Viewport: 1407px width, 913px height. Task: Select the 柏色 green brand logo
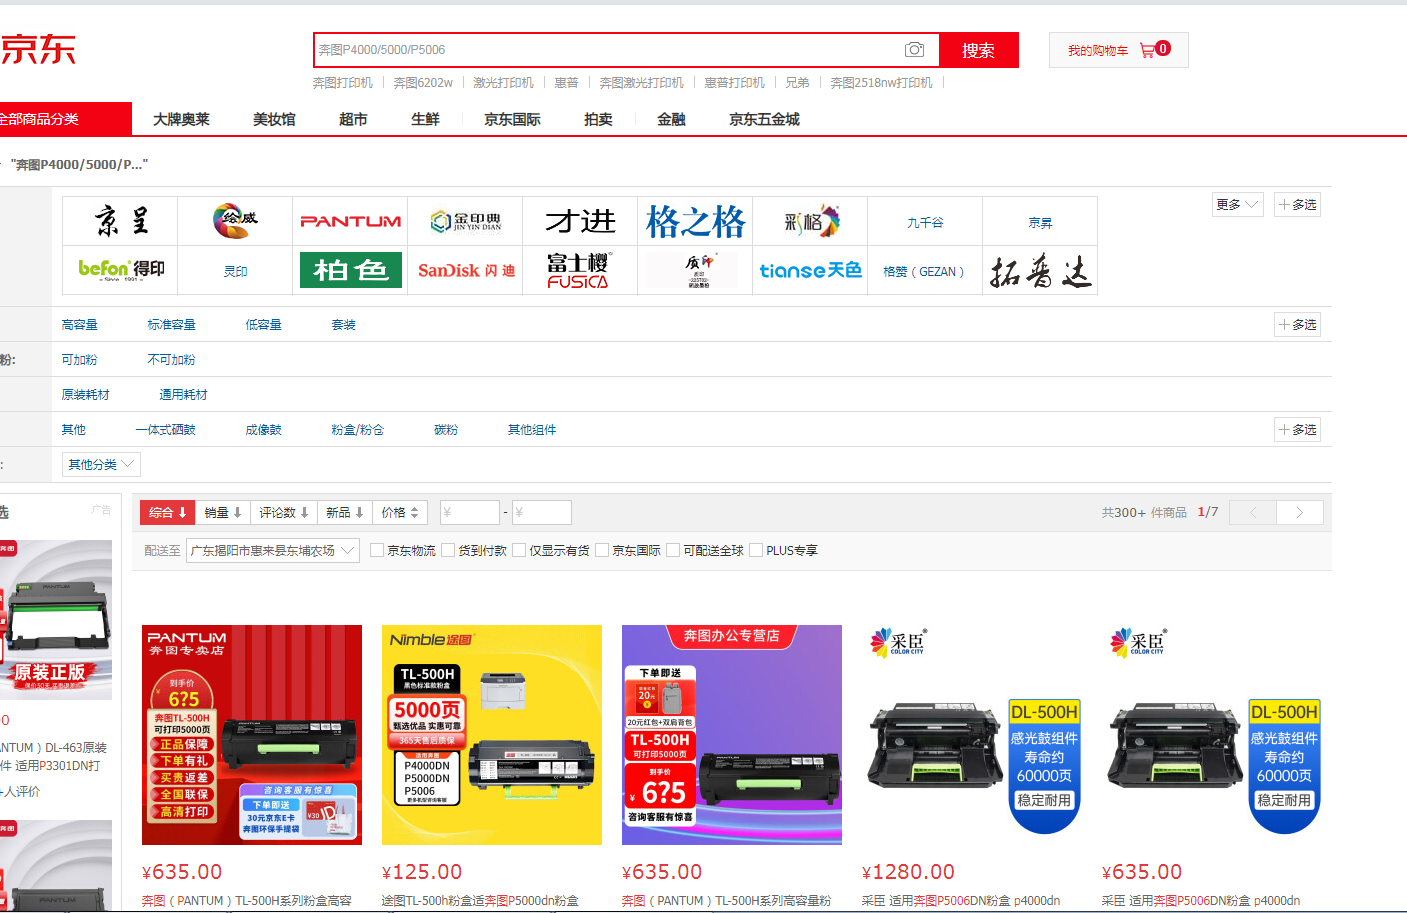click(x=350, y=270)
